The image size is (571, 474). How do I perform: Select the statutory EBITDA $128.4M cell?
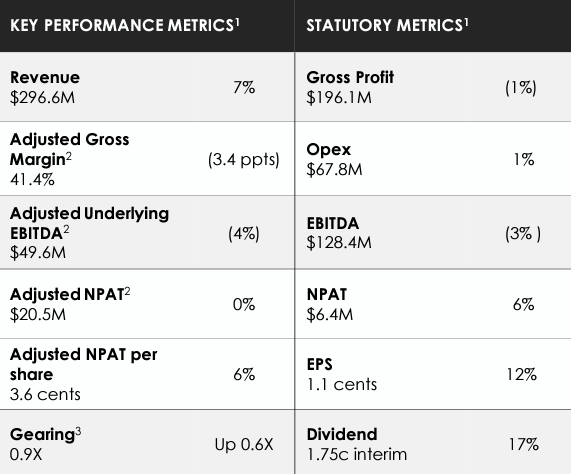click(x=339, y=233)
